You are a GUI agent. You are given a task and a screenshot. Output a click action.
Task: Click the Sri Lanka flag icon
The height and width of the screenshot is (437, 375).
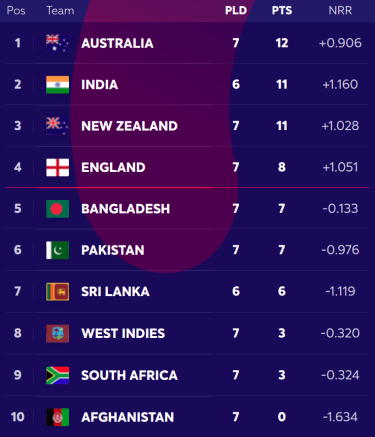pyautogui.click(x=58, y=292)
